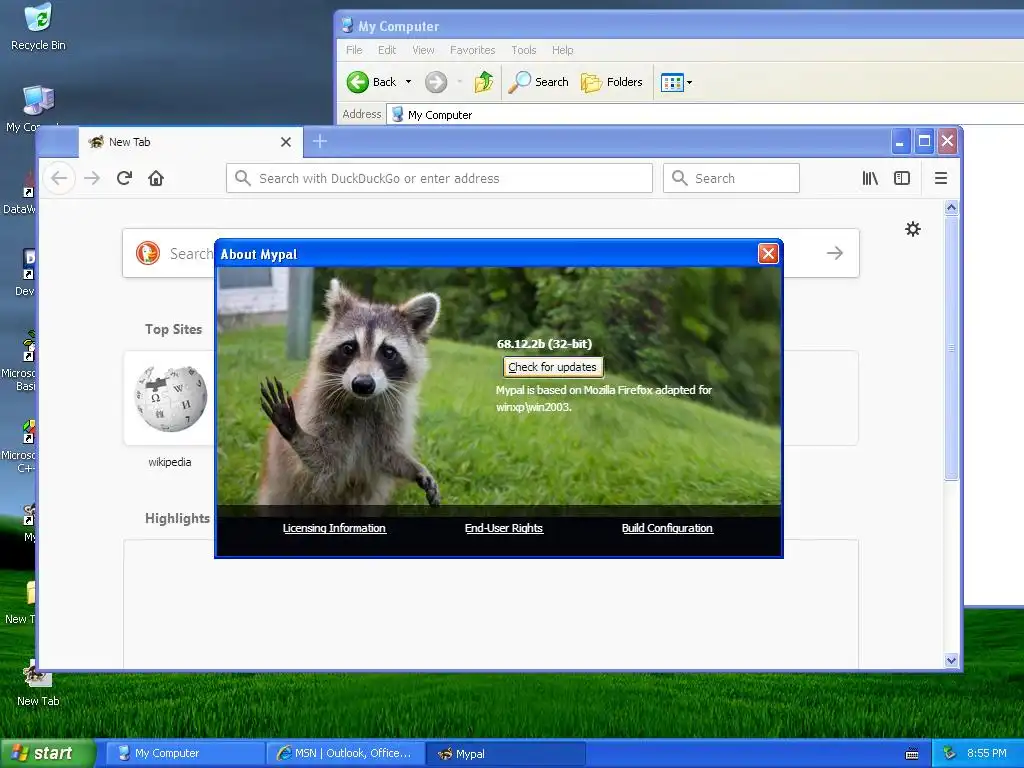
Task: Click the DuckDuckGo address bar
Action: pos(439,178)
